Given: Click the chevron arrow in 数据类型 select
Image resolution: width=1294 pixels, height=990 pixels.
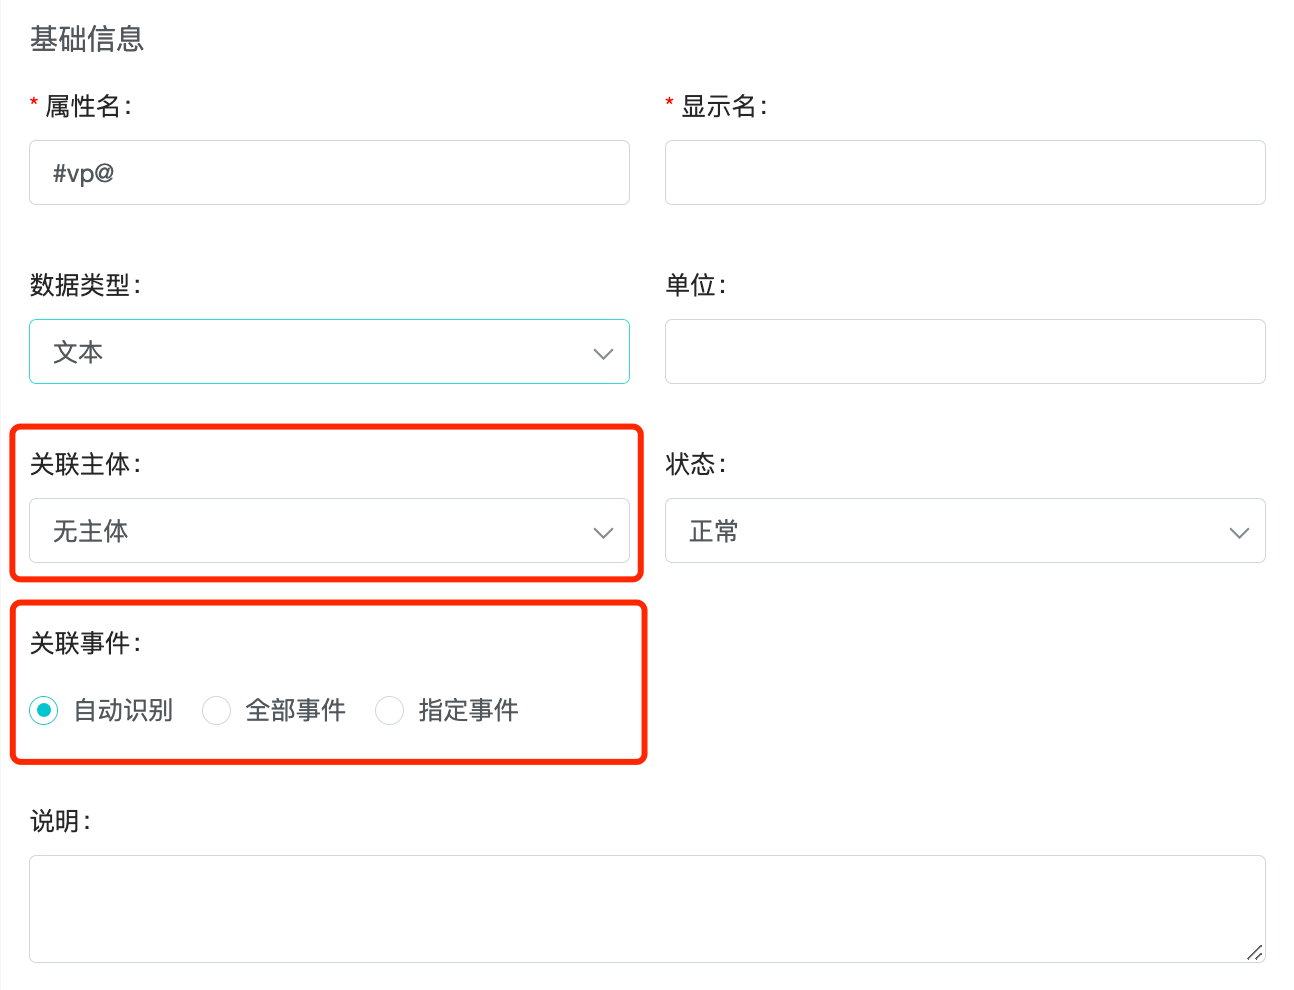Looking at the screenshot, I should click(603, 354).
